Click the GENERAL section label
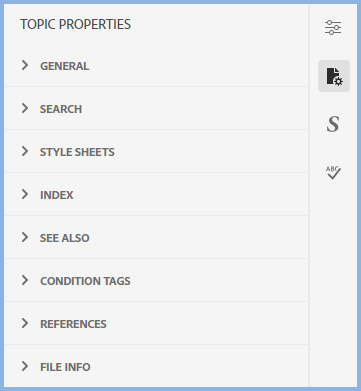 [65, 66]
